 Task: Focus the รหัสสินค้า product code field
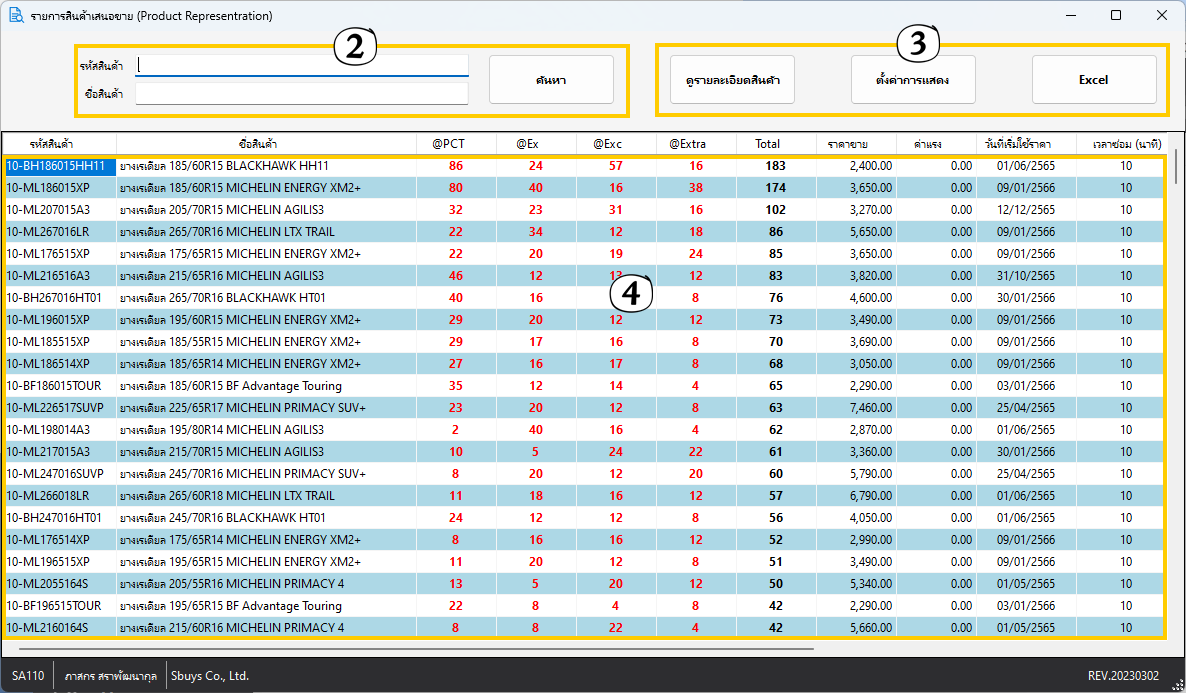point(302,65)
